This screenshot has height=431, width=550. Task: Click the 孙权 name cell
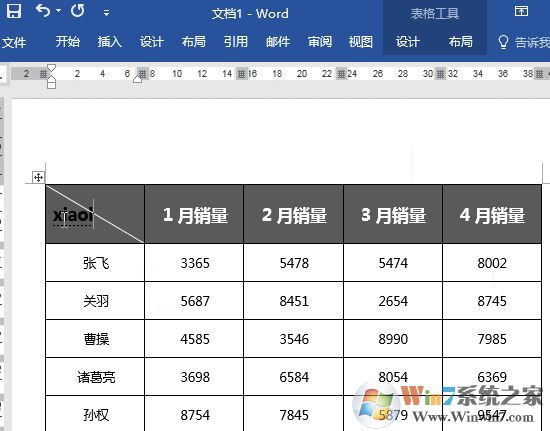coord(95,414)
